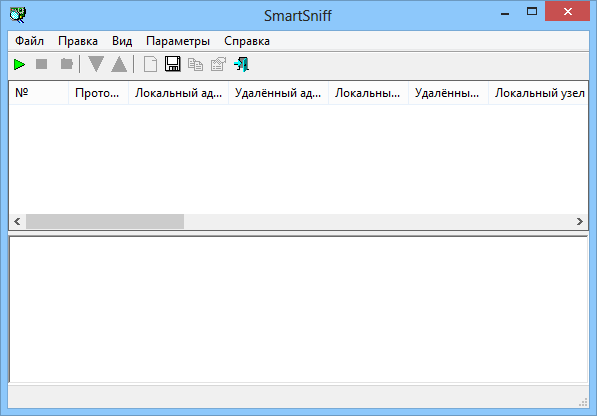Click the floppy disk save icon
This screenshot has width=597, height=416.
[173, 64]
